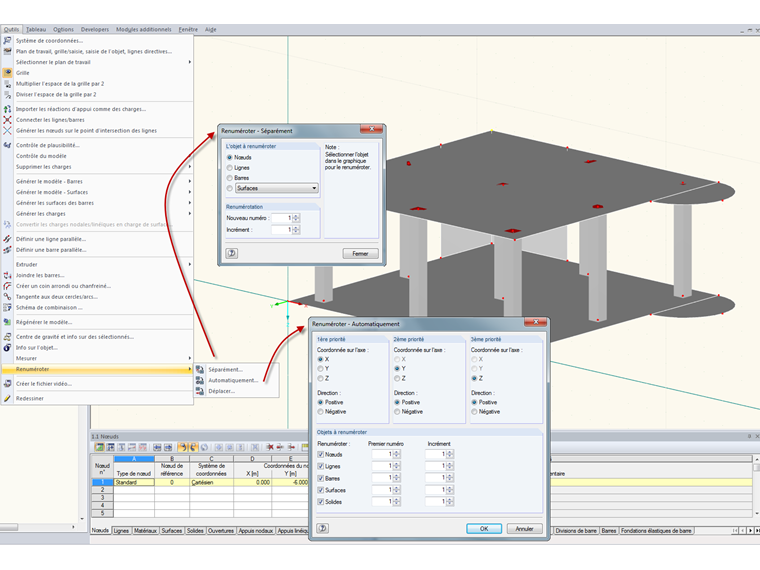Viewport: 760px width, 570px height.
Task: Uncheck Surfaces in Objets à renuméroter
Action: click(x=320, y=490)
